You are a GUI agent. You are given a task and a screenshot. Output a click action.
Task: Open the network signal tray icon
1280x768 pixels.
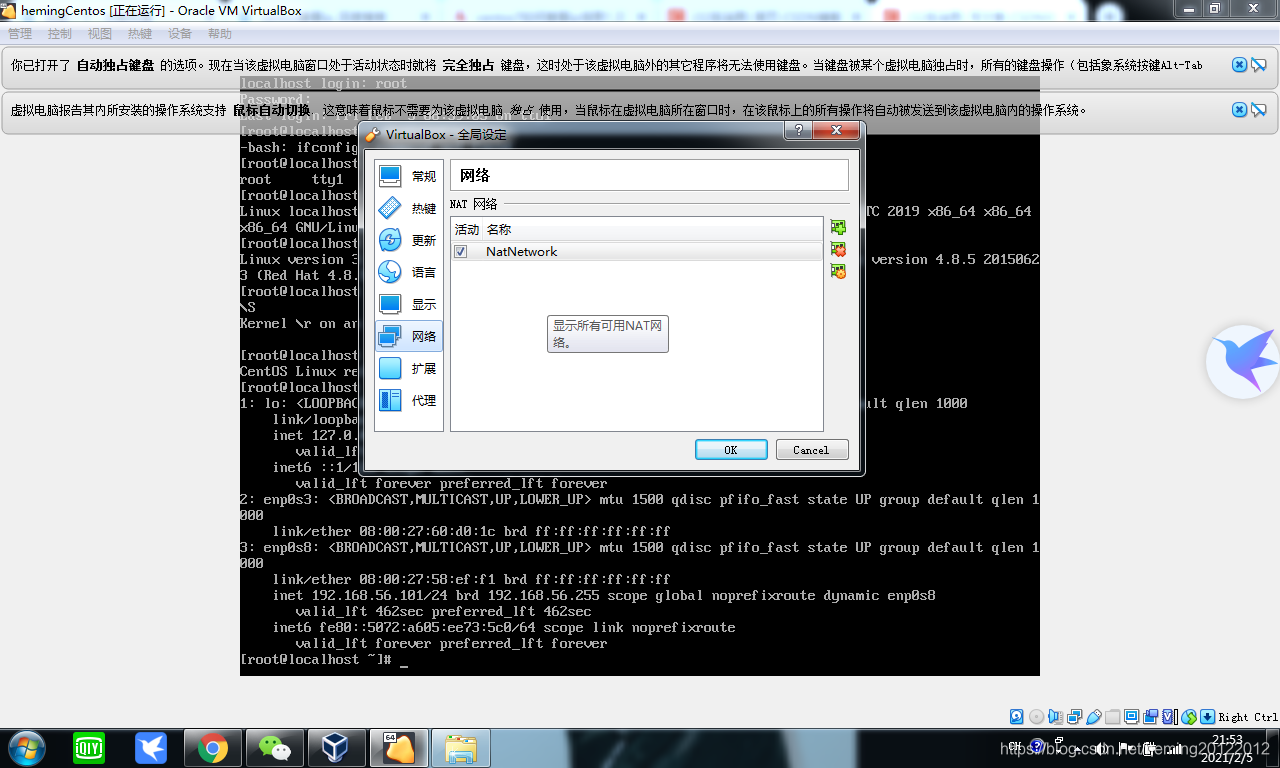pos(1174,749)
